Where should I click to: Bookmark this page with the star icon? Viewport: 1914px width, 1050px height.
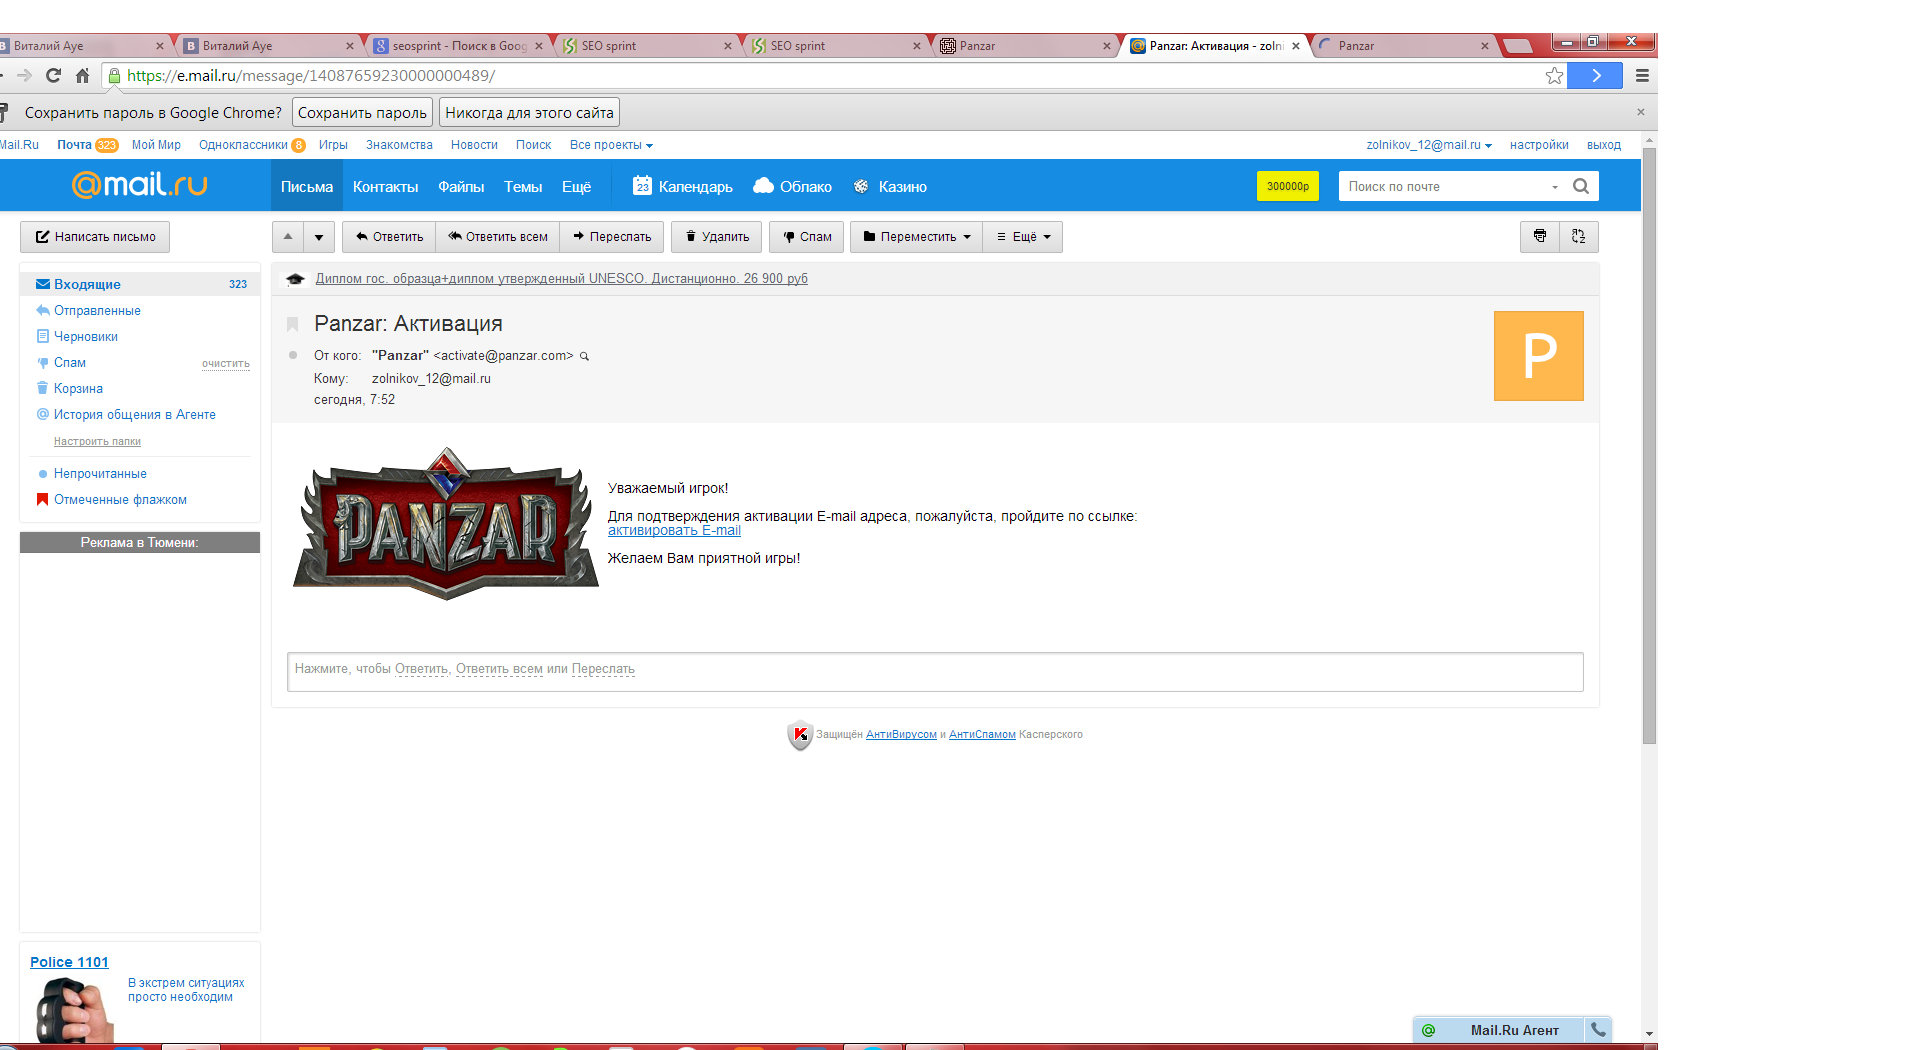coord(1554,75)
